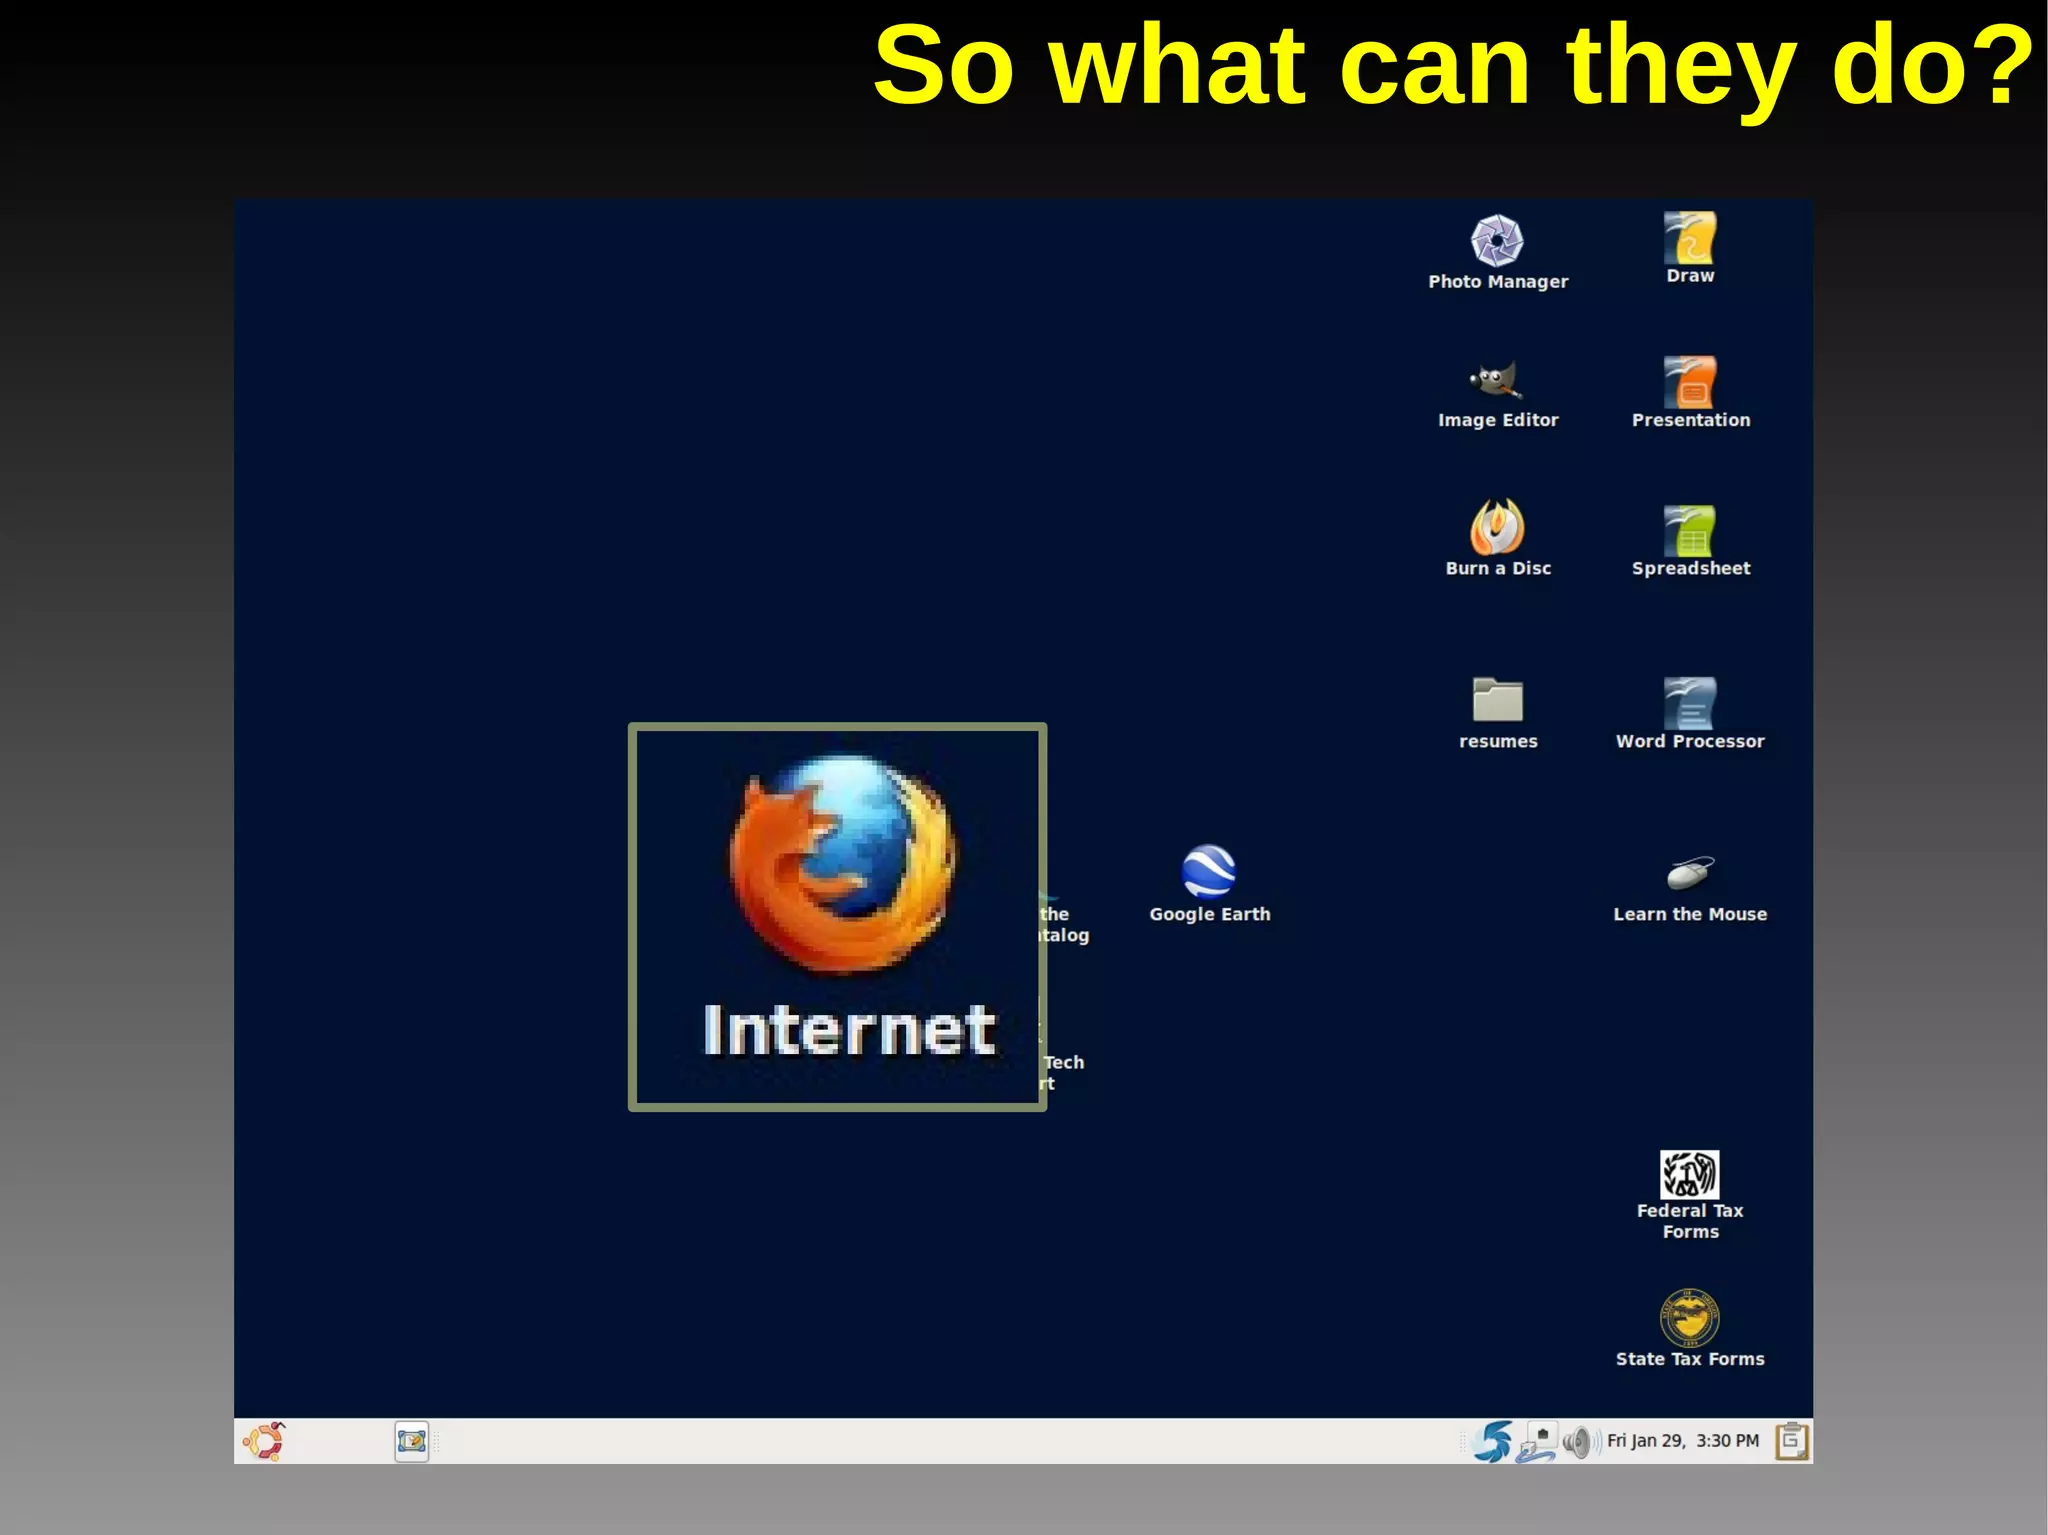This screenshot has width=2048, height=1535.
Task: Click the Ubuntu logo menu in panel
Action: (264, 1441)
